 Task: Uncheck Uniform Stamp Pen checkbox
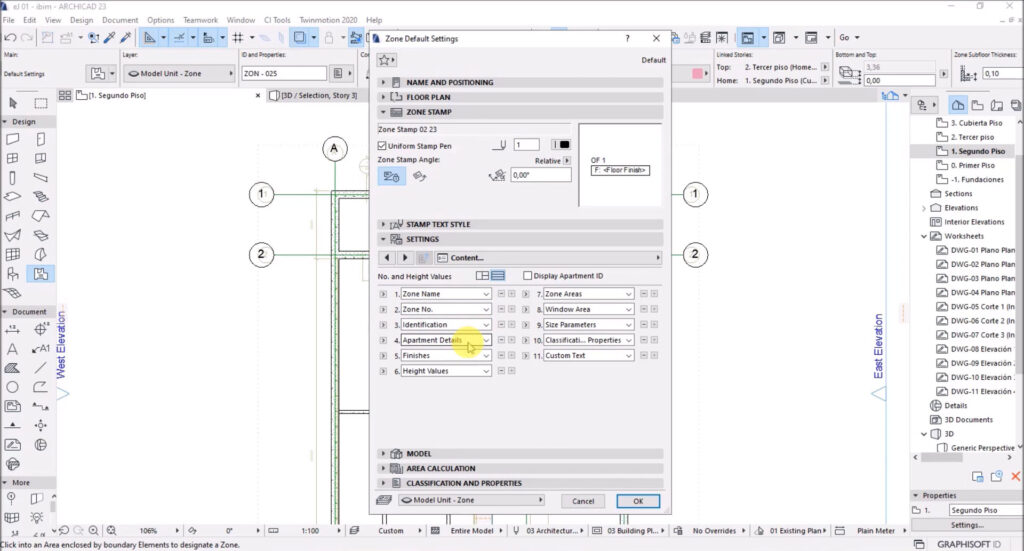coord(383,146)
